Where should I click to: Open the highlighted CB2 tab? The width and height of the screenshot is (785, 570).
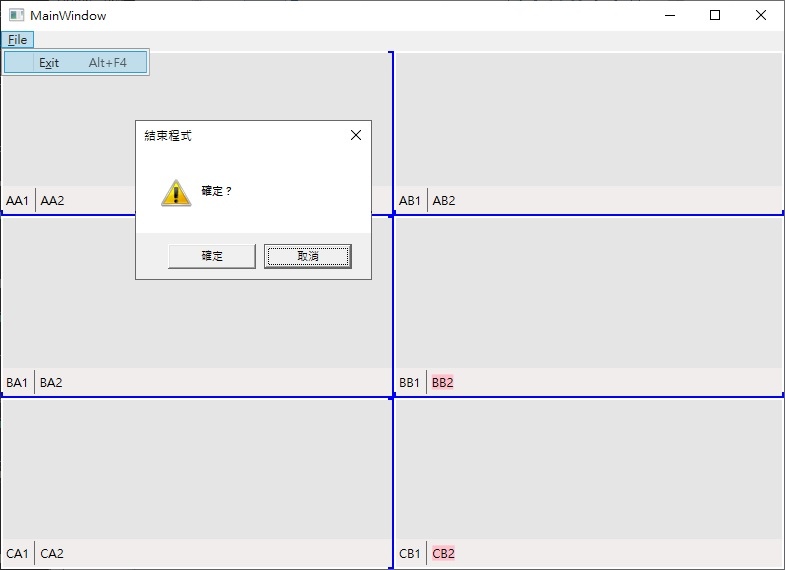pos(444,553)
